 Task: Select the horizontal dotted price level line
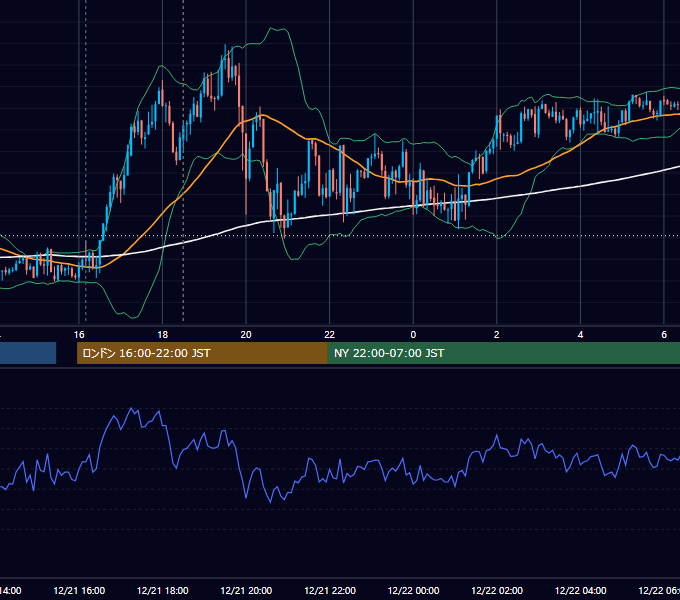click(x=340, y=236)
